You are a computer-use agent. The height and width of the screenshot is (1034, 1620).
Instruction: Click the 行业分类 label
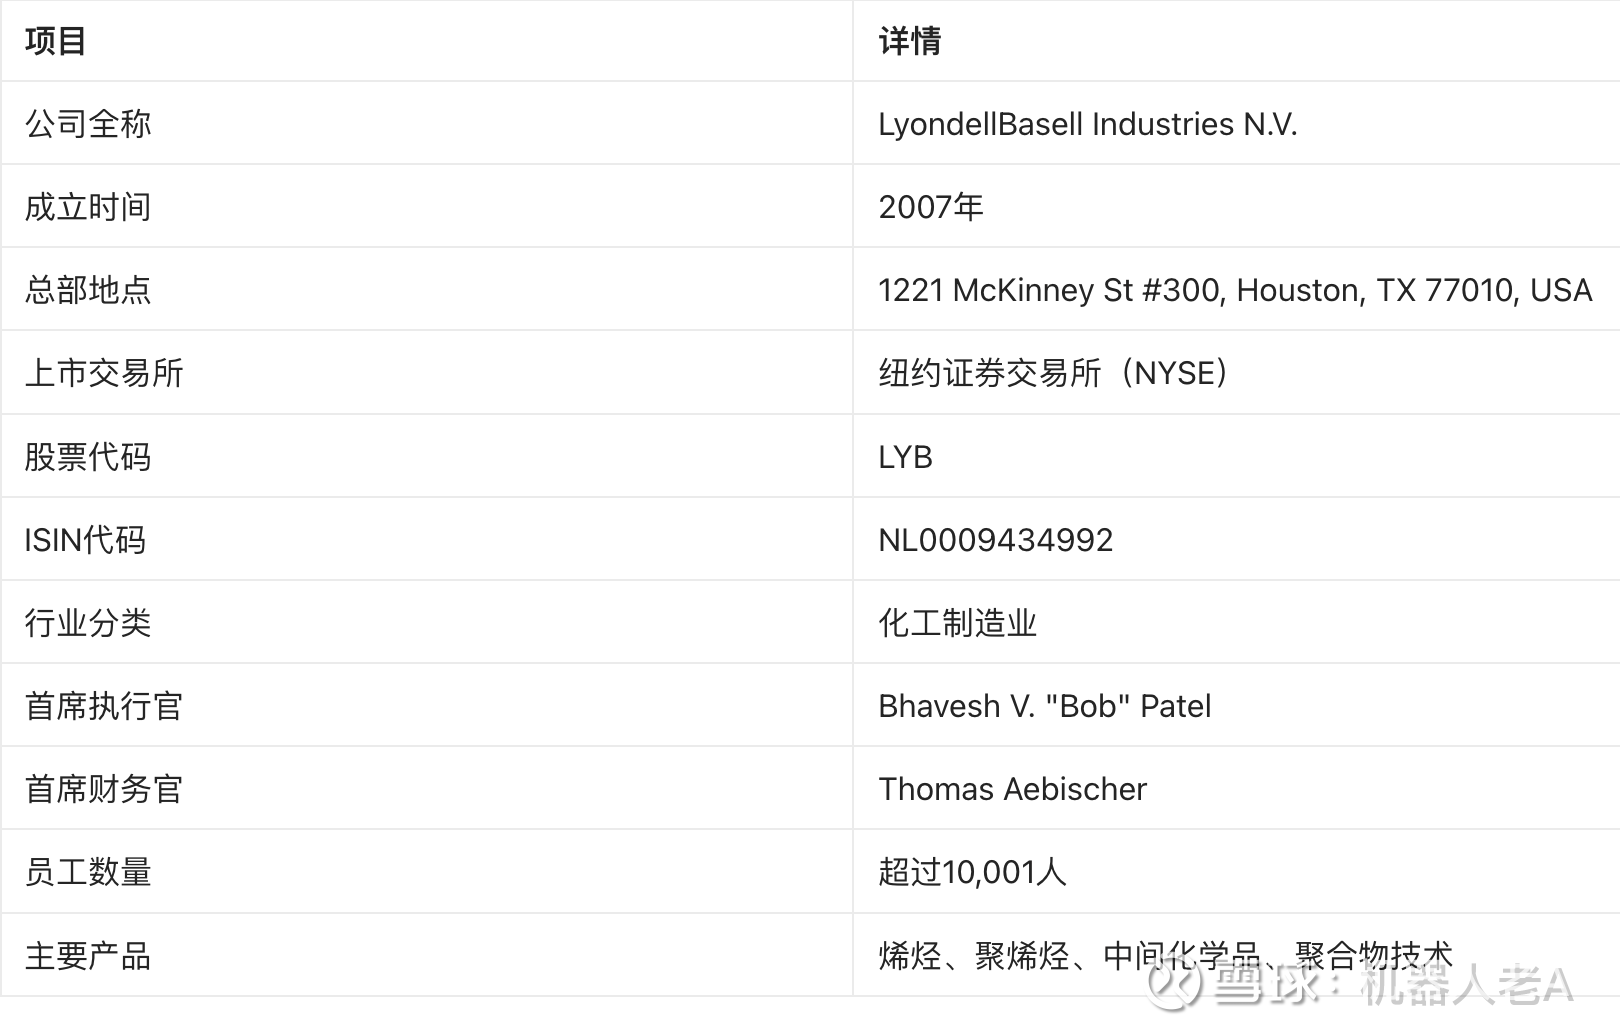[88, 623]
